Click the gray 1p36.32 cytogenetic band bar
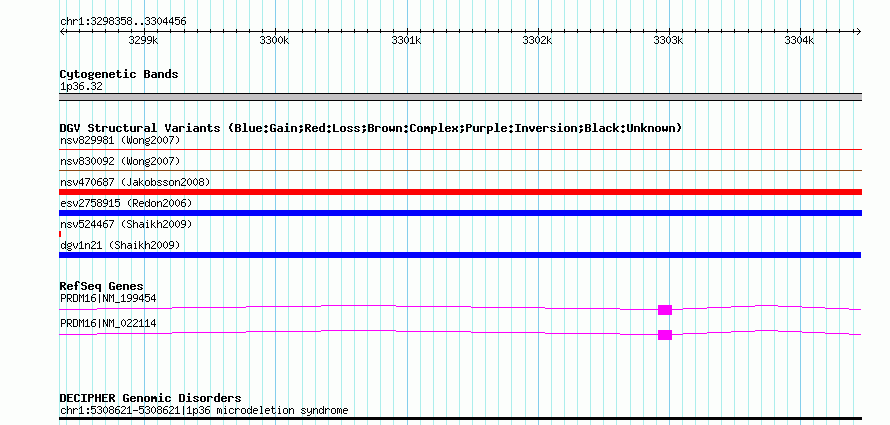Image resolution: width=890 pixels, height=425 pixels. tap(460, 97)
